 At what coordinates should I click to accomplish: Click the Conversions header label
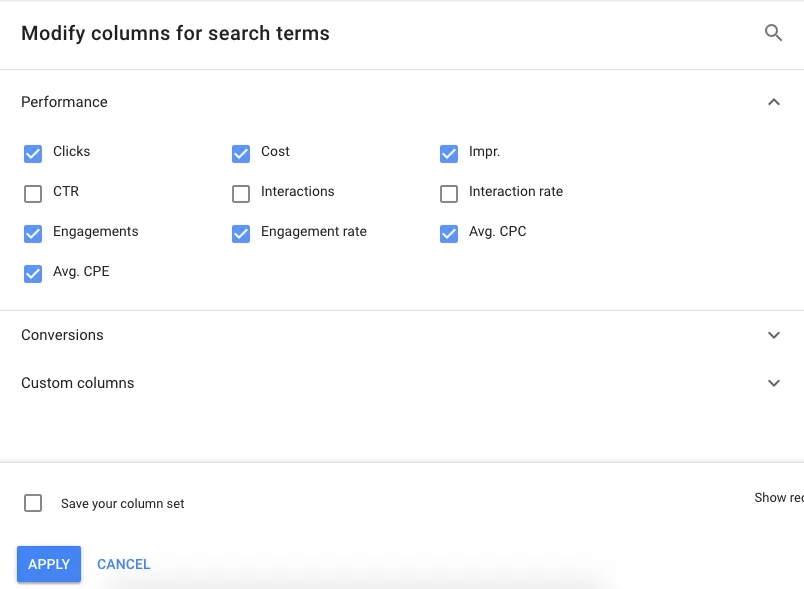(62, 335)
